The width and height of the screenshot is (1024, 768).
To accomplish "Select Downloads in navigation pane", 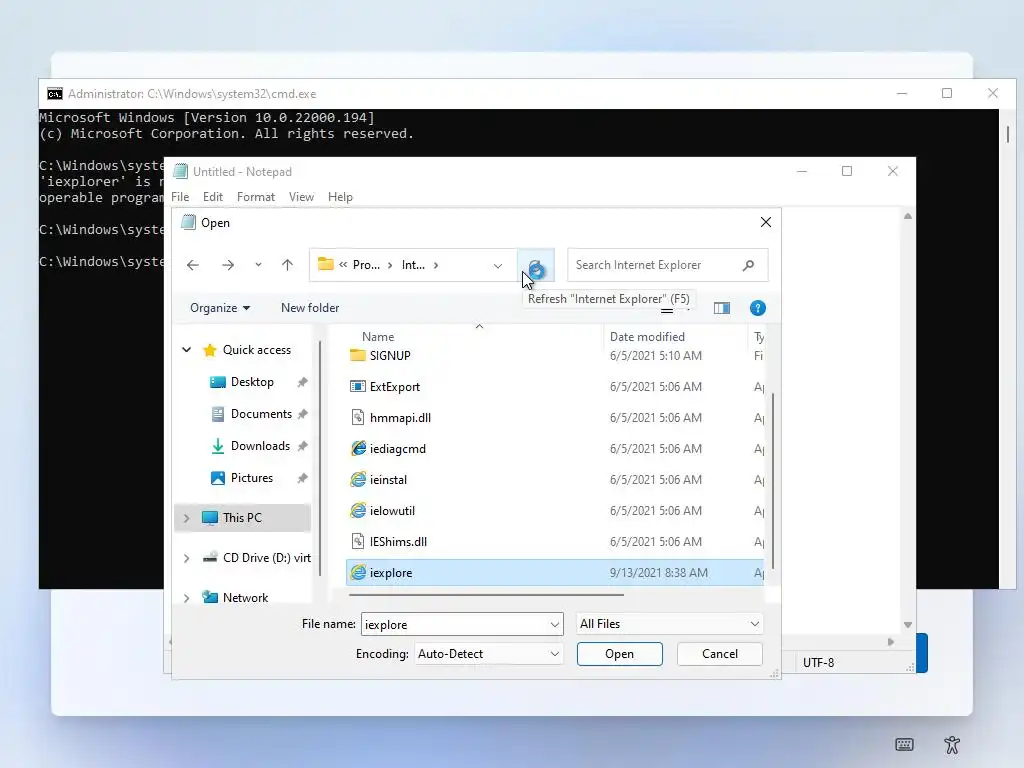I will point(260,446).
